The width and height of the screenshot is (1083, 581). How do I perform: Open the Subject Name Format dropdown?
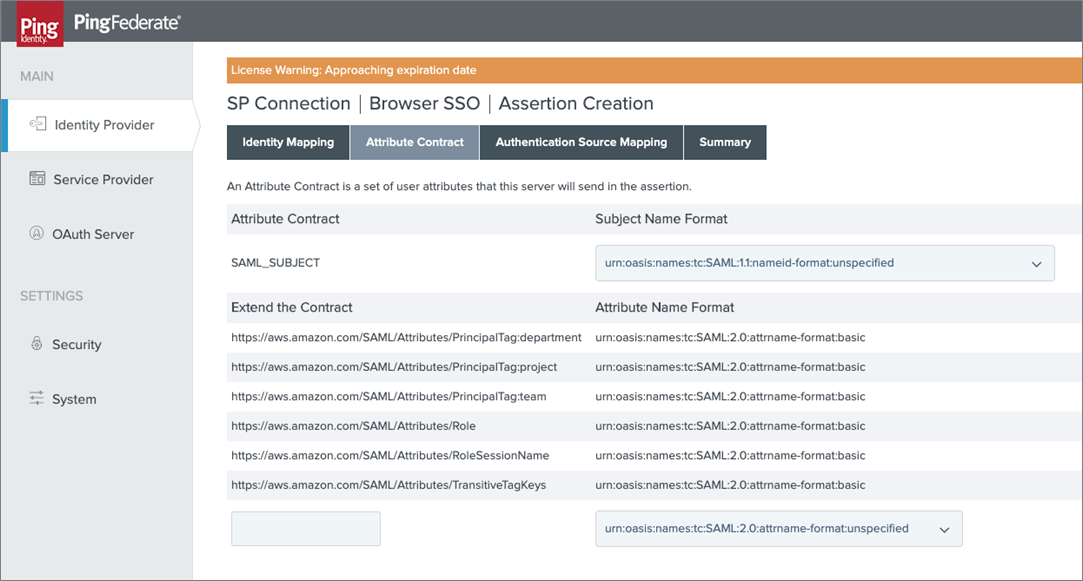tap(824, 263)
